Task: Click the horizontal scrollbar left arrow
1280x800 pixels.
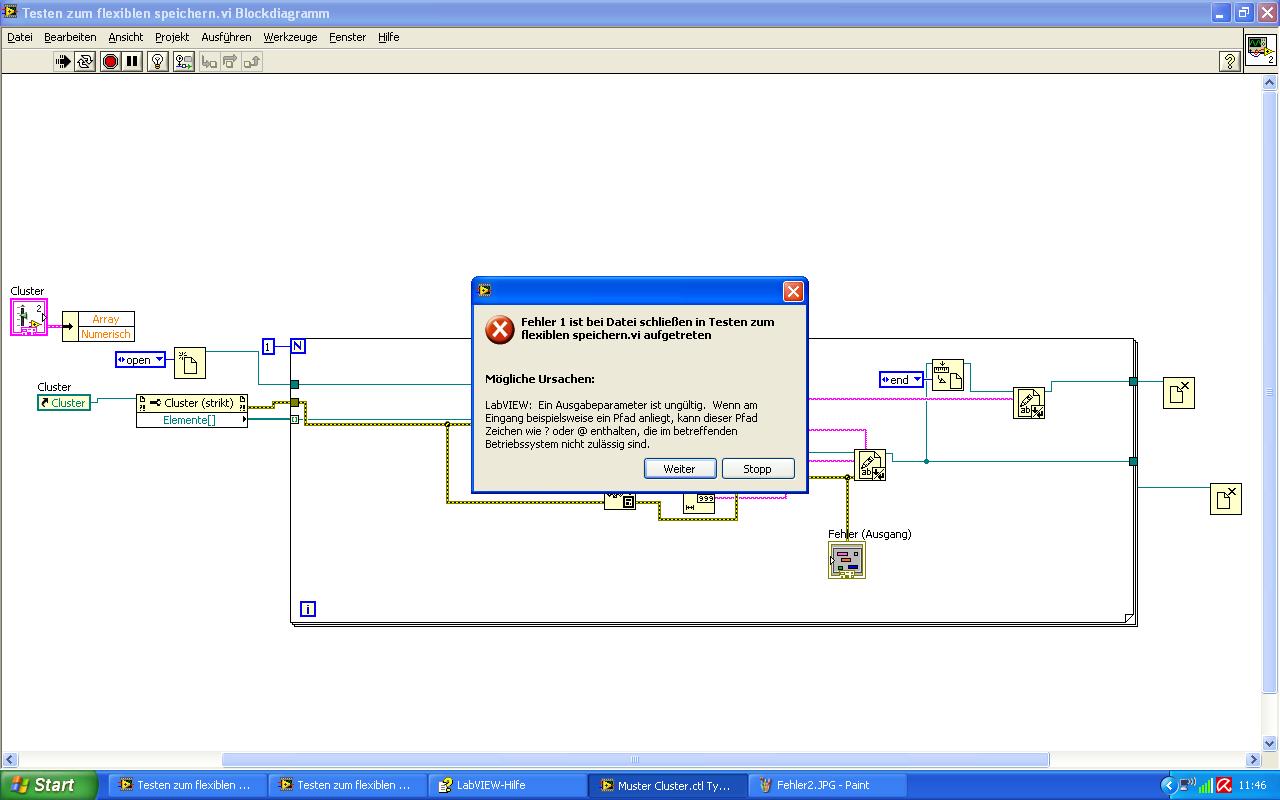Action: click(x=8, y=760)
